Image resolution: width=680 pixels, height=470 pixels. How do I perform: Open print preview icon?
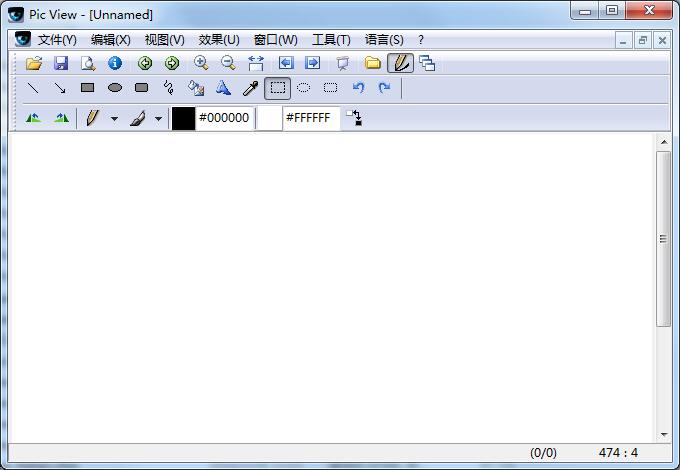click(x=88, y=63)
